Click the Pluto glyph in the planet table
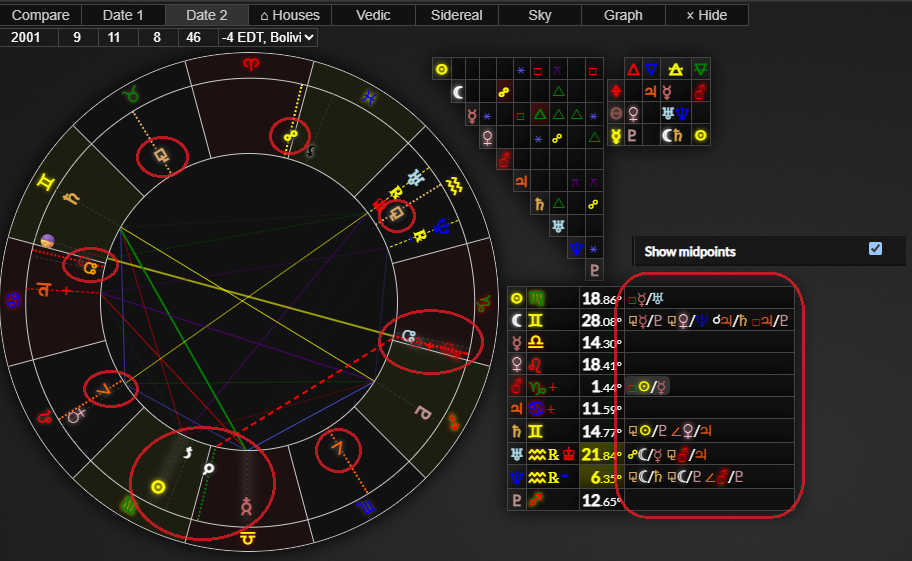The image size is (912, 561). pyautogui.click(x=517, y=500)
